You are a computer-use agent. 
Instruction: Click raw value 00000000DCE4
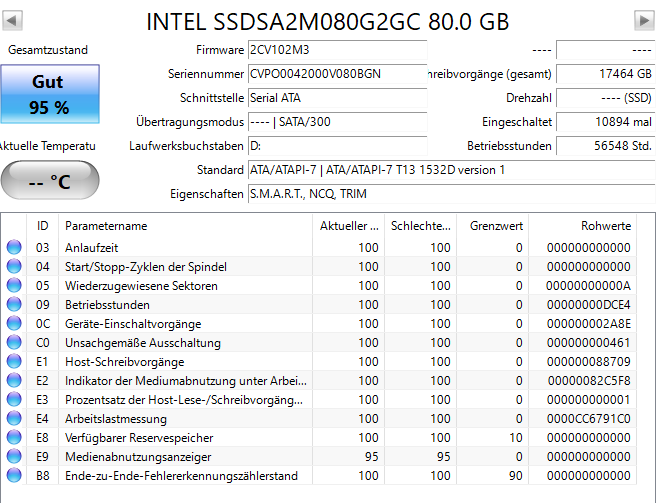(588, 305)
